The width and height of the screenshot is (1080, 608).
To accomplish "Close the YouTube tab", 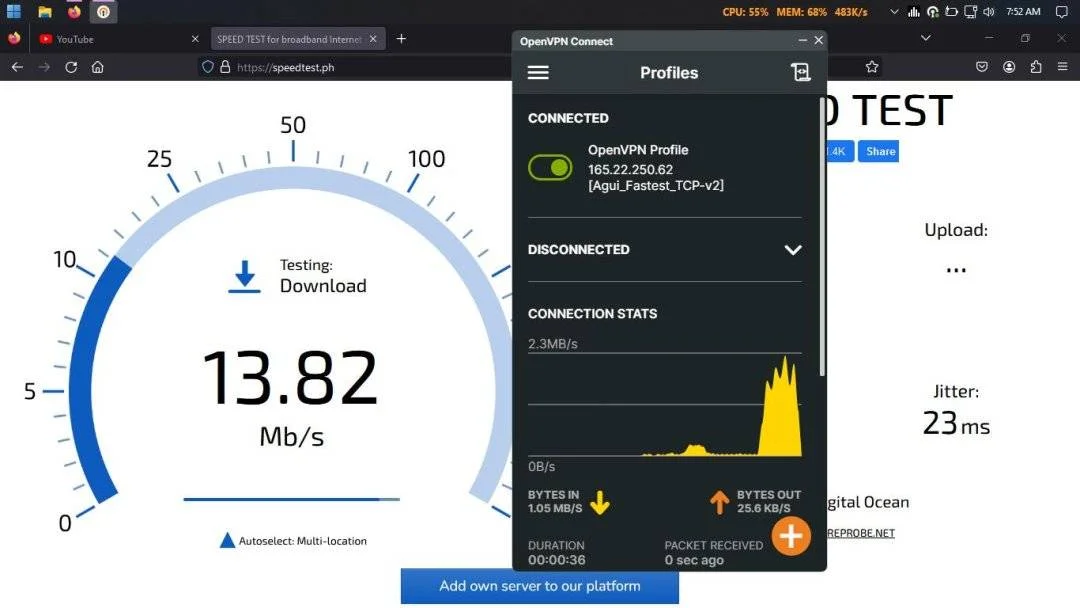I will pos(195,39).
